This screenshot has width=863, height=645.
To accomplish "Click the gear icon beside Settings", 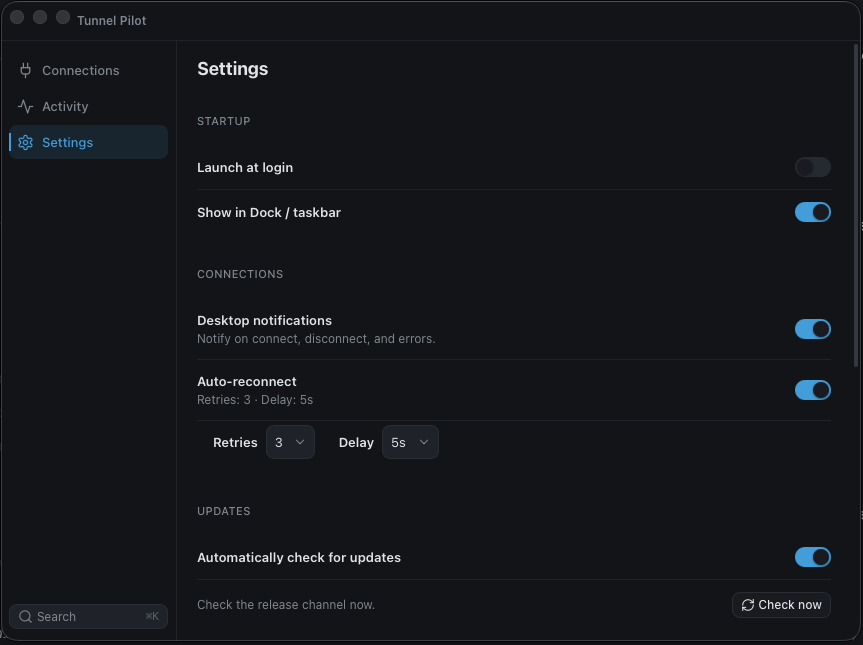I will 25,143.
